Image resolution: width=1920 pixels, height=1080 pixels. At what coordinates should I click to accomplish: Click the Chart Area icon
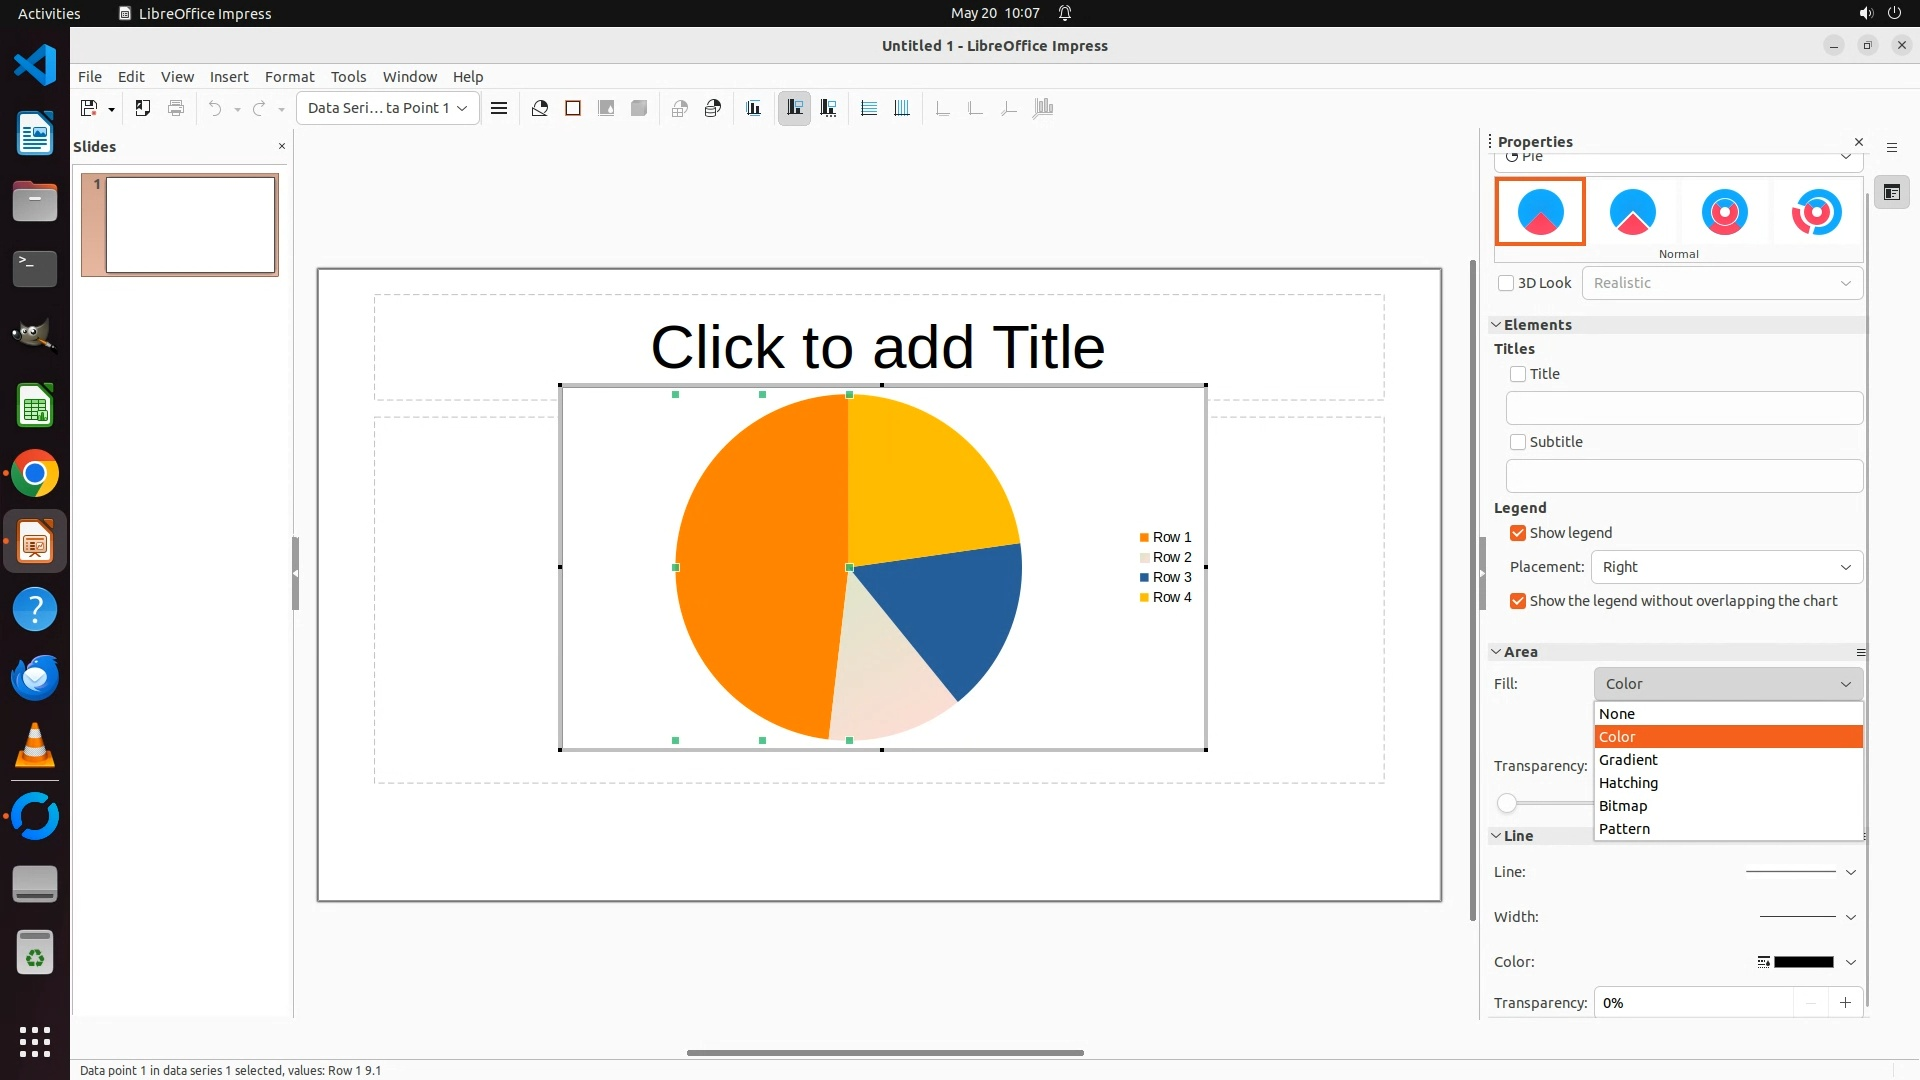pos(573,108)
